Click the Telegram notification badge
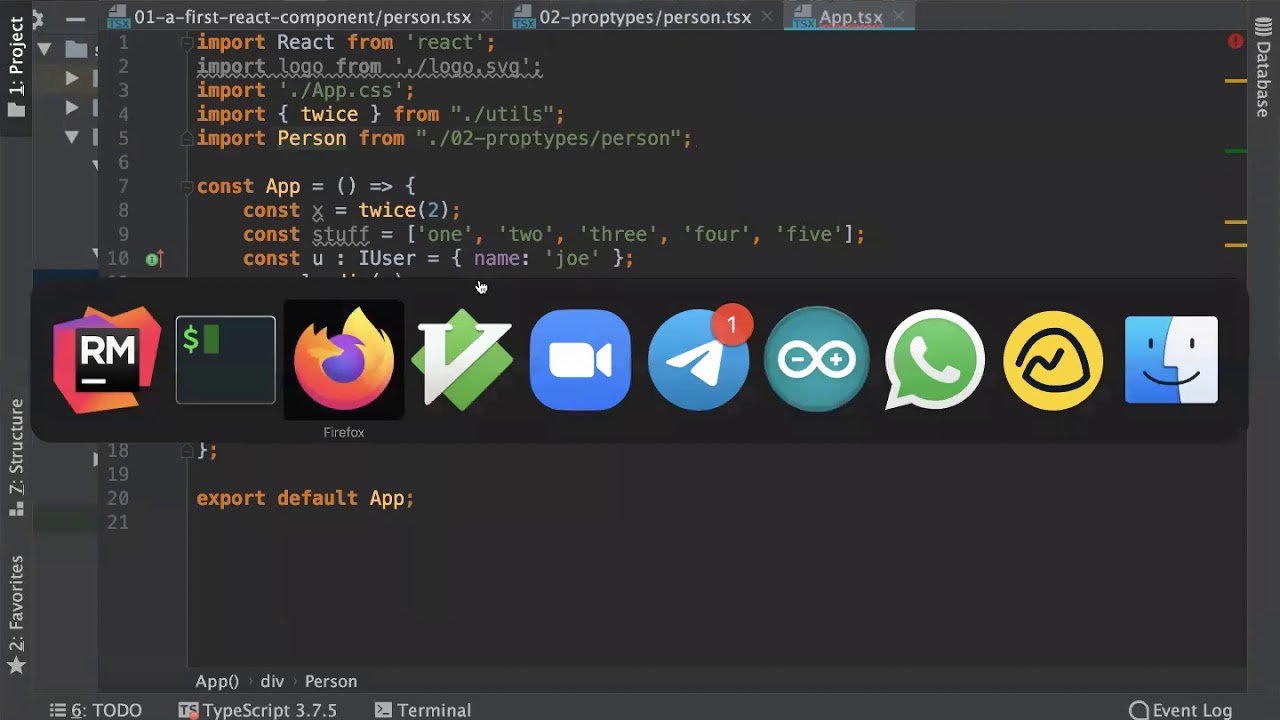The image size is (1280, 720). point(732,325)
